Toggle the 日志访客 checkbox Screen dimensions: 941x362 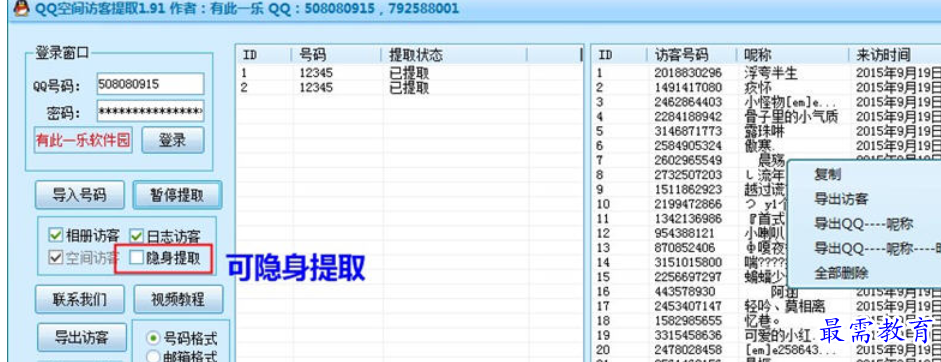click(x=137, y=235)
